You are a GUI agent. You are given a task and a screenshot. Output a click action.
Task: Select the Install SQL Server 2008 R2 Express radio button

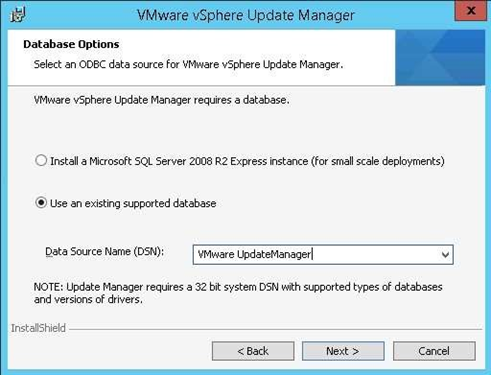coord(41,161)
